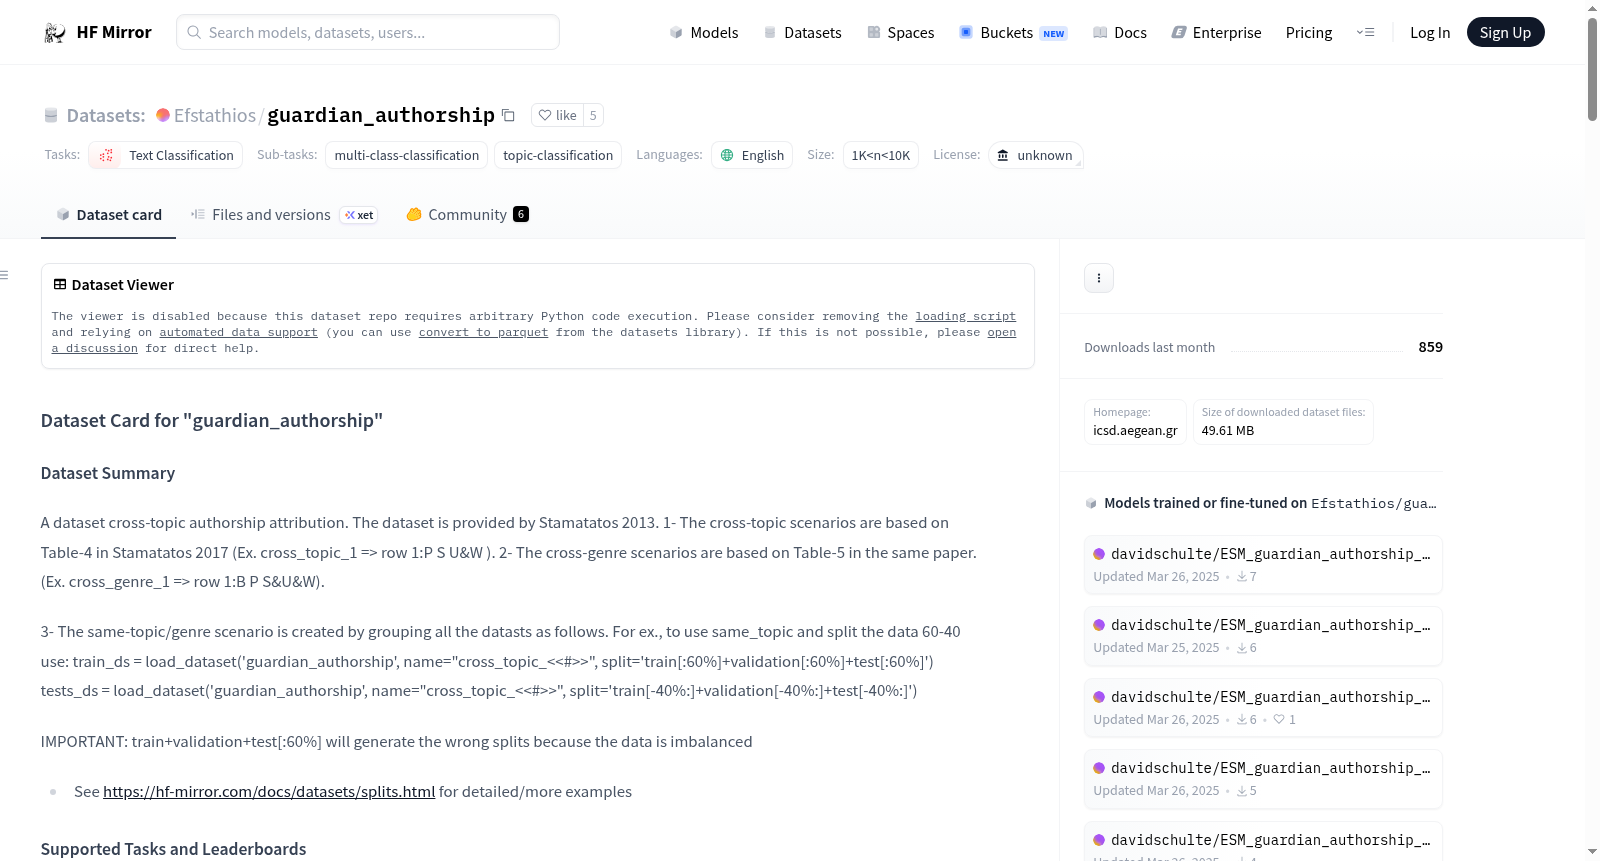
Task: Open the Dataset card tab
Action: click(108, 215)
